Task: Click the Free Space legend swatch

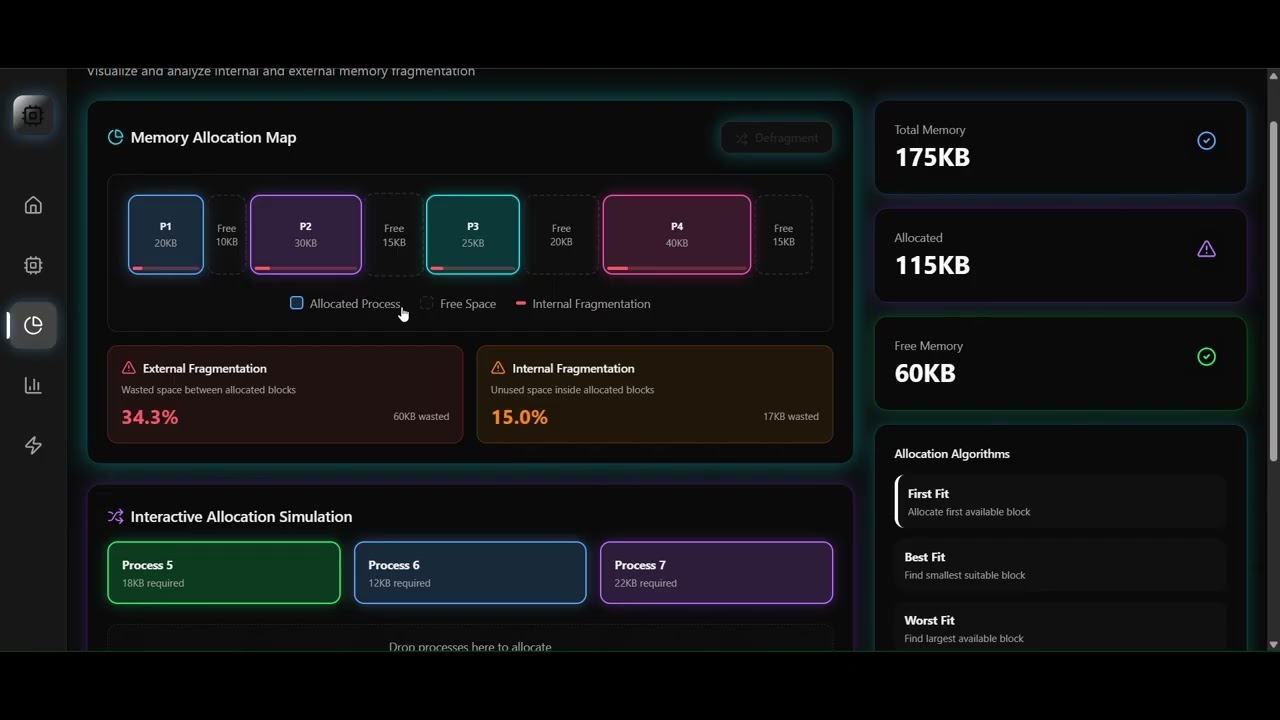Action: (x=427, y=303)
